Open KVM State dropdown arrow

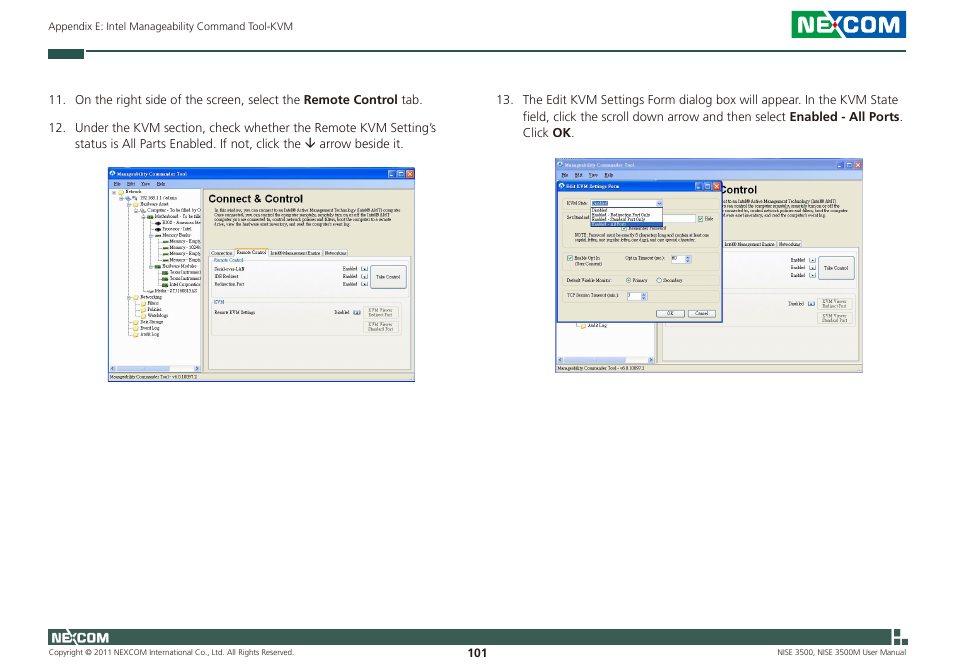tap(659, 203)
